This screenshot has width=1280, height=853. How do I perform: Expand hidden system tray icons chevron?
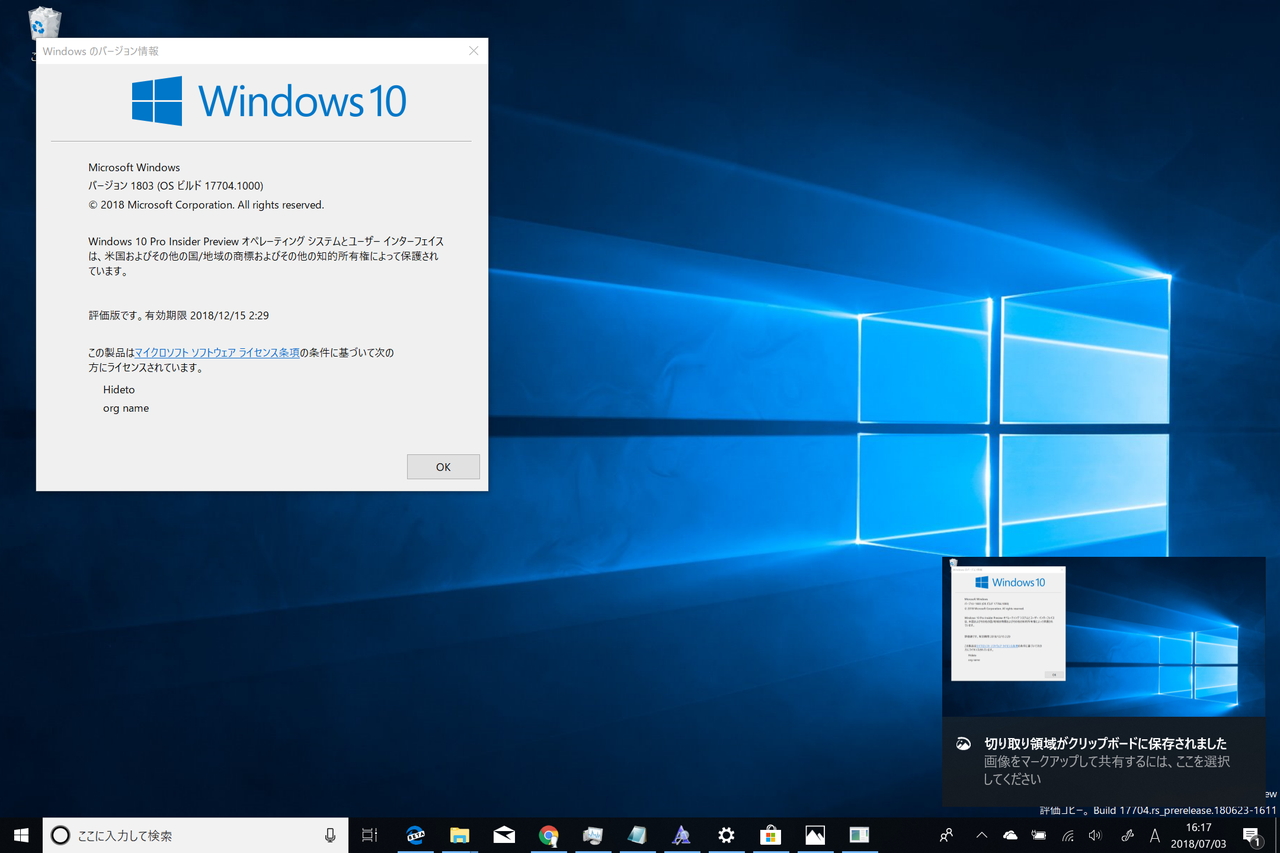pos(981,835)
